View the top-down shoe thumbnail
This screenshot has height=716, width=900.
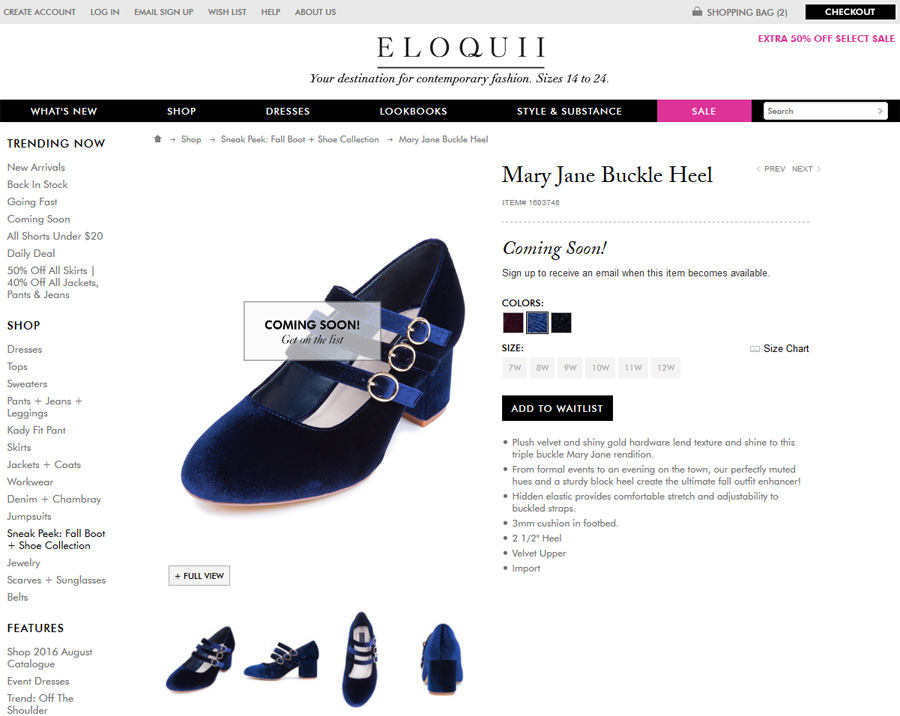360,659
